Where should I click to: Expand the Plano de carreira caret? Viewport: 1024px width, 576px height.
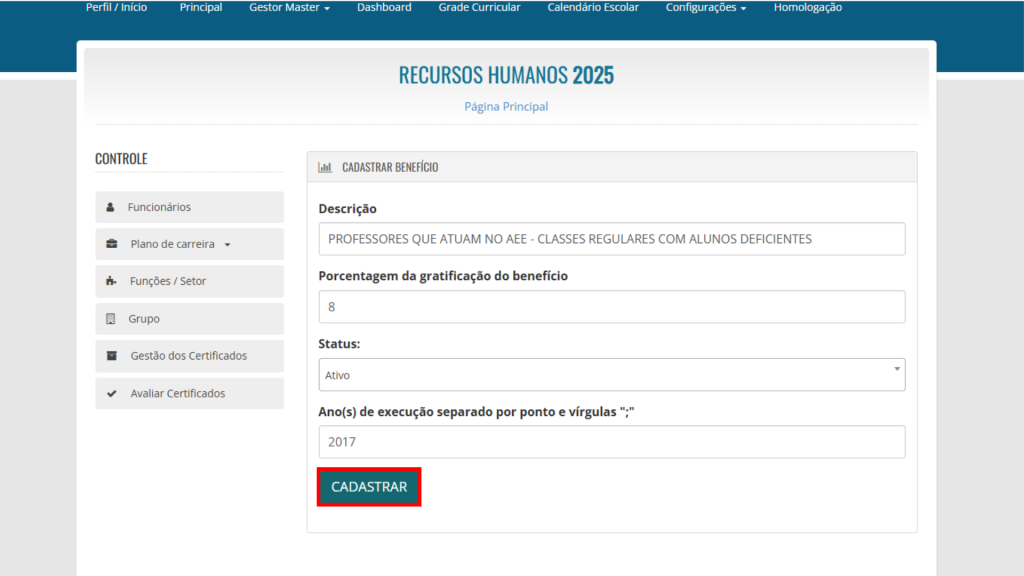[x=227, y=245]
